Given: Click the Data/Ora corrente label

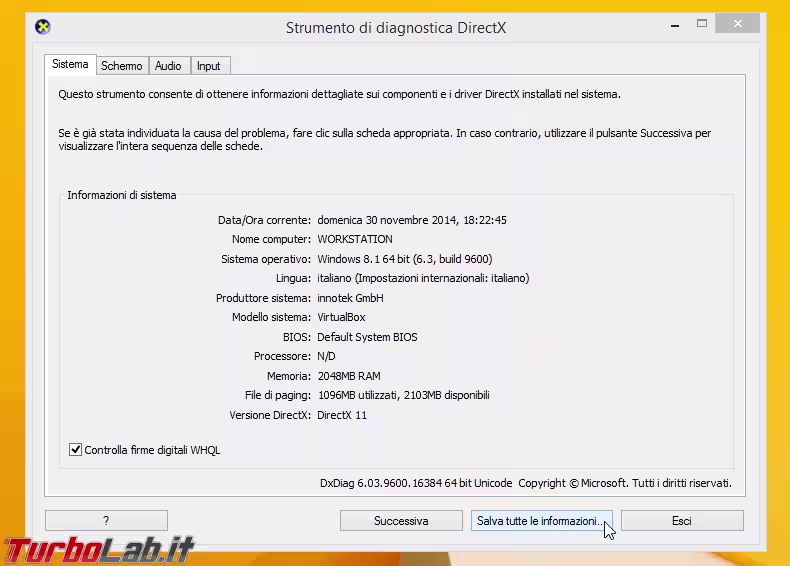Looking at the screenshot, I should pyautogui.click(x=265, y=220).
